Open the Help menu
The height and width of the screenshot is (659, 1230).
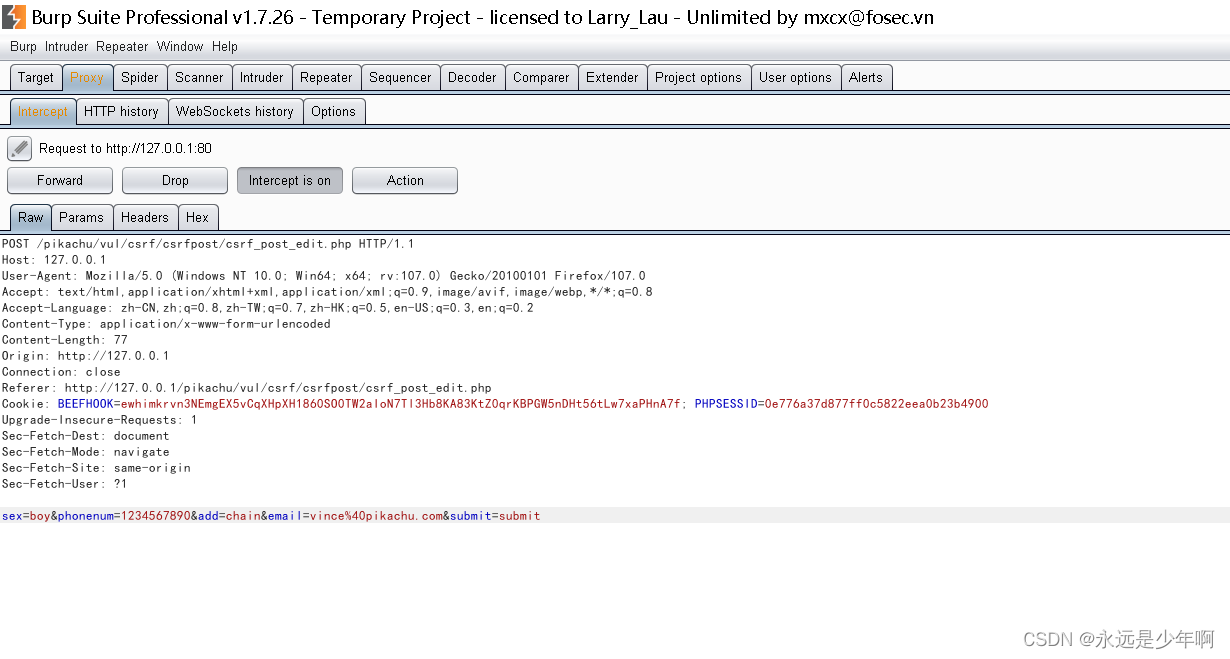[225, 46]
